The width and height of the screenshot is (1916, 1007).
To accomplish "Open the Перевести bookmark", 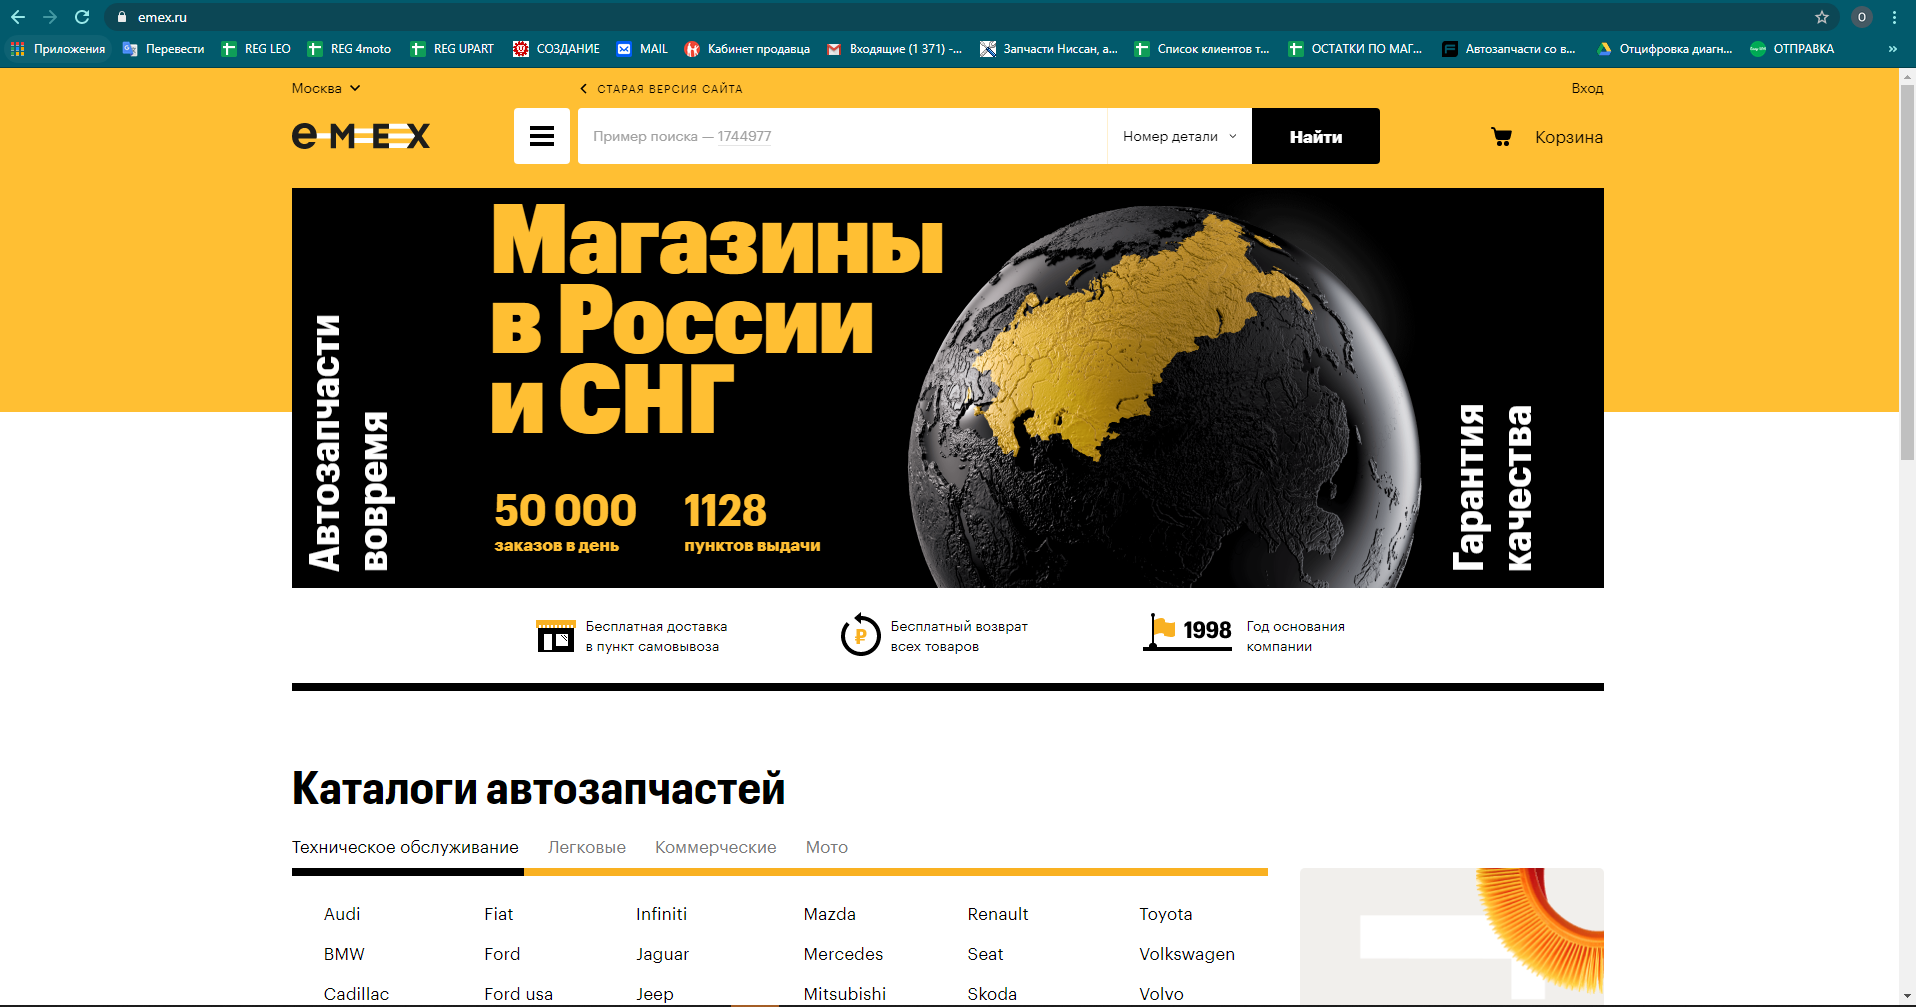I will tap(163, 49).
